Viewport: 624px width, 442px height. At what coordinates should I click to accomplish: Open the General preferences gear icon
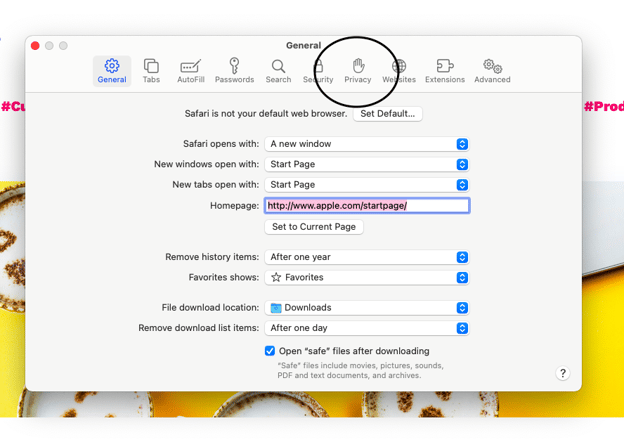(x=112, y=71)
